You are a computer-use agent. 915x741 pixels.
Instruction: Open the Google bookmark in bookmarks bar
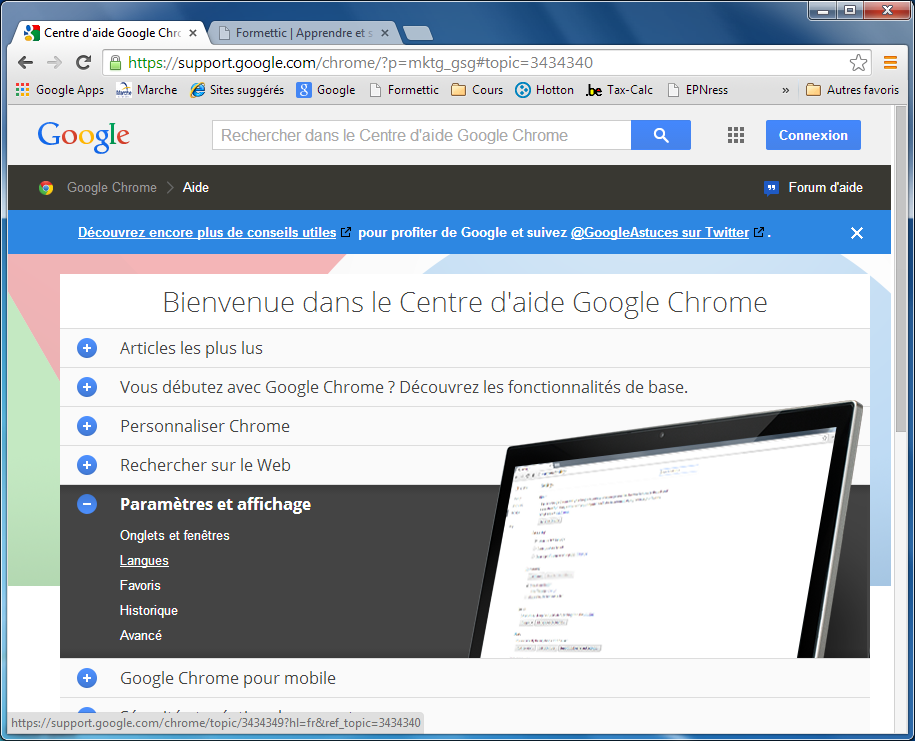[x=326, y=90]
